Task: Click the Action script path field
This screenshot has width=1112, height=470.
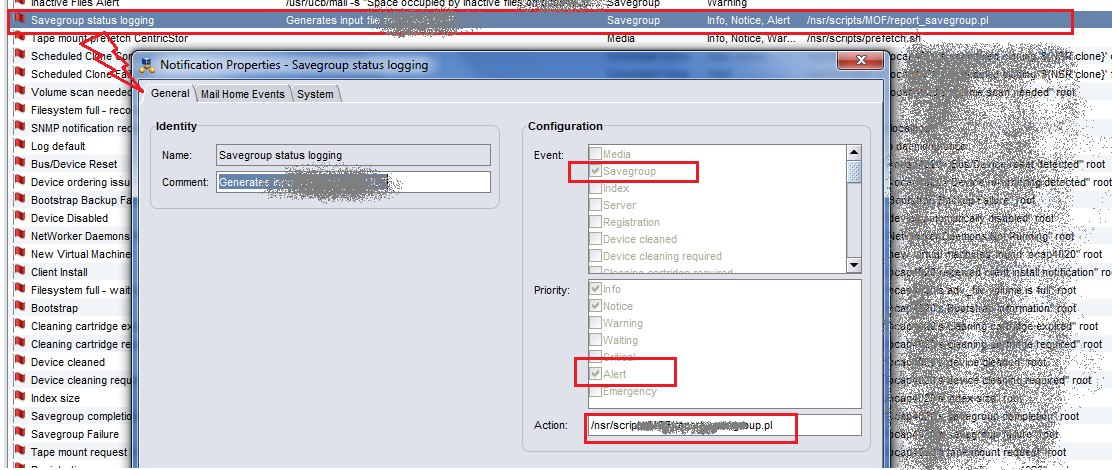Action: [x=723, y=425]
